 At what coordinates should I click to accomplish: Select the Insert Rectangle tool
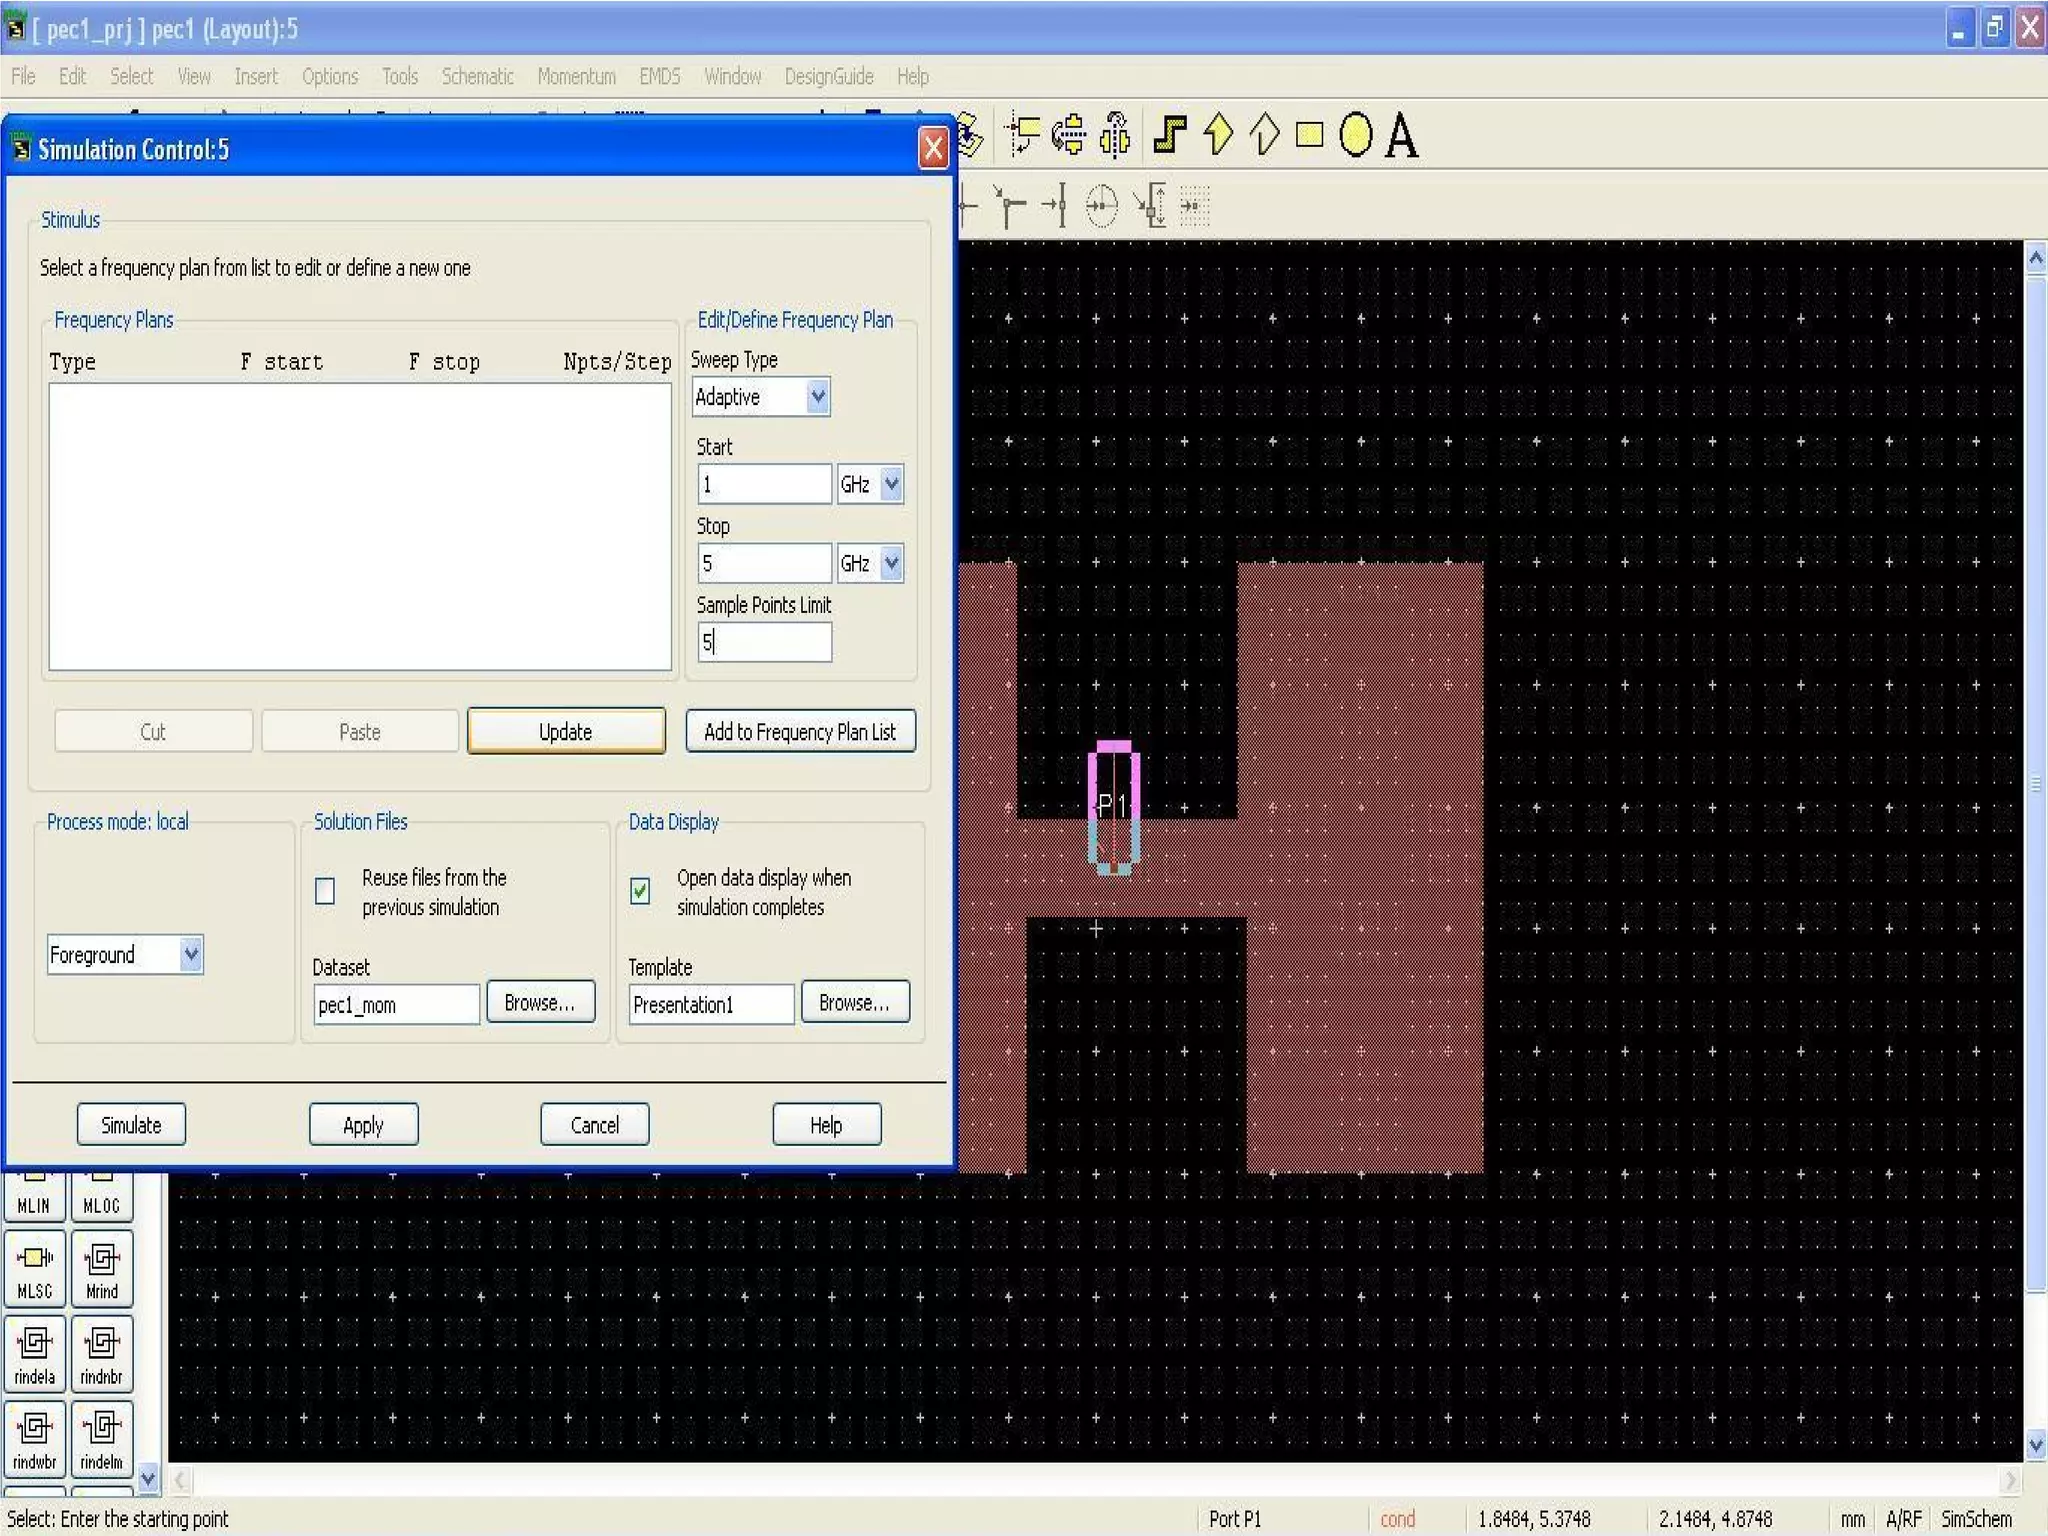1309,134
